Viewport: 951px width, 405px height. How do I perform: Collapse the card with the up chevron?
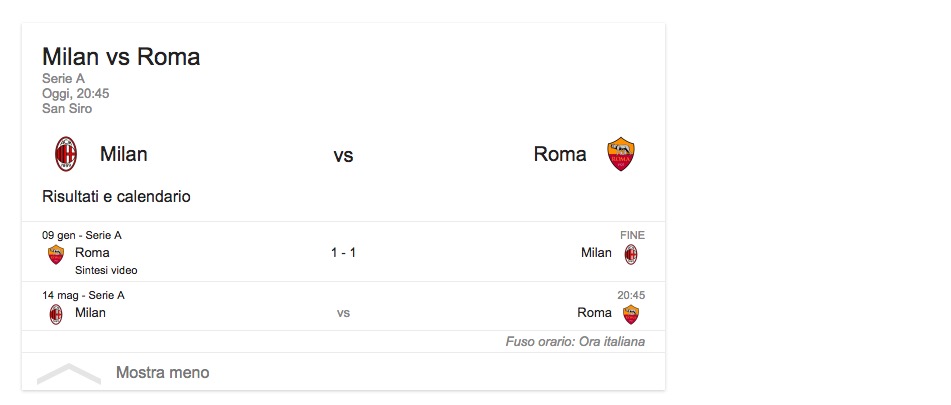(69, 373)
